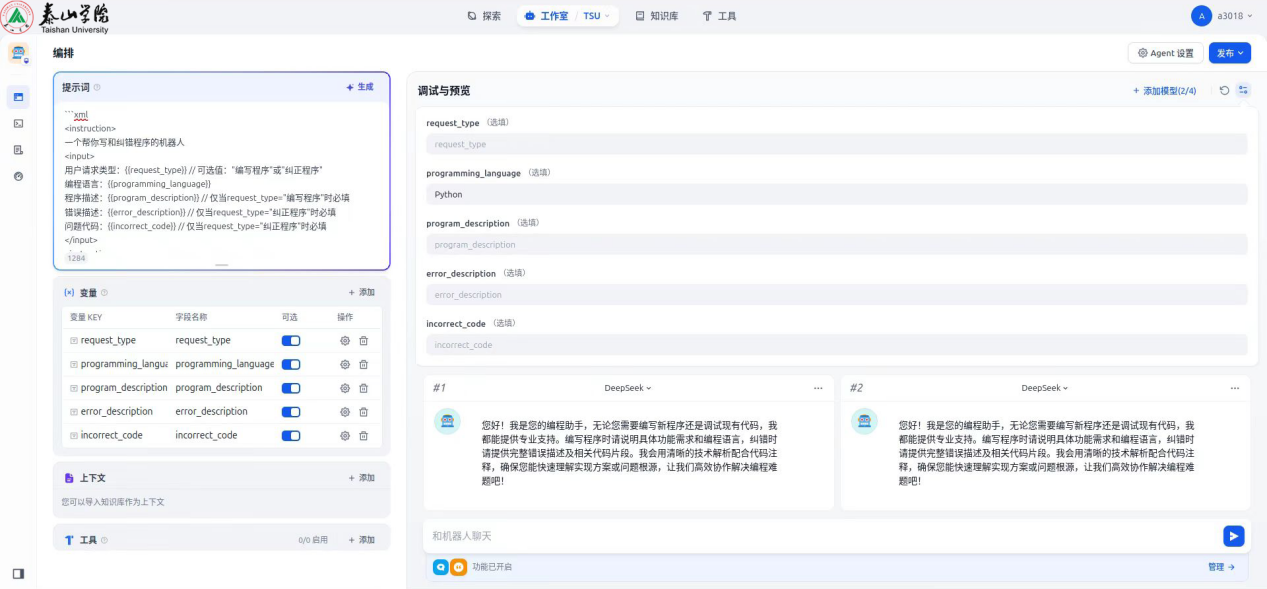Click the 0/0 启用 tools enabled count

(x=313, y=540)
